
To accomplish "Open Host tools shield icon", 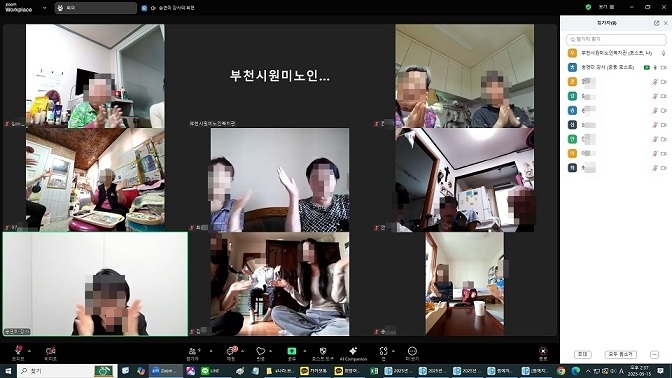I will point(323,353).
